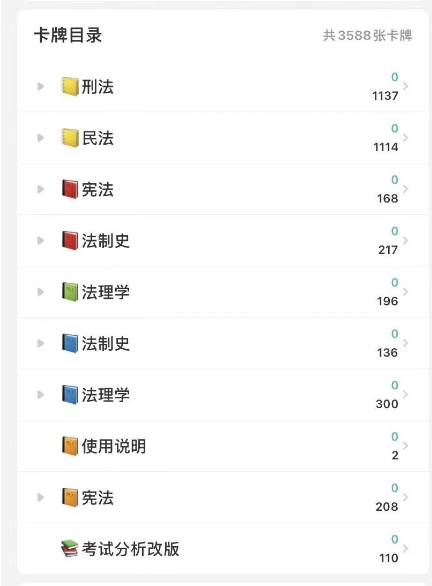The height and width of the screenshot is (586, 432).
Task: Tap the right chevron on 考试分析改版 row
Action: tap(405, 549)
